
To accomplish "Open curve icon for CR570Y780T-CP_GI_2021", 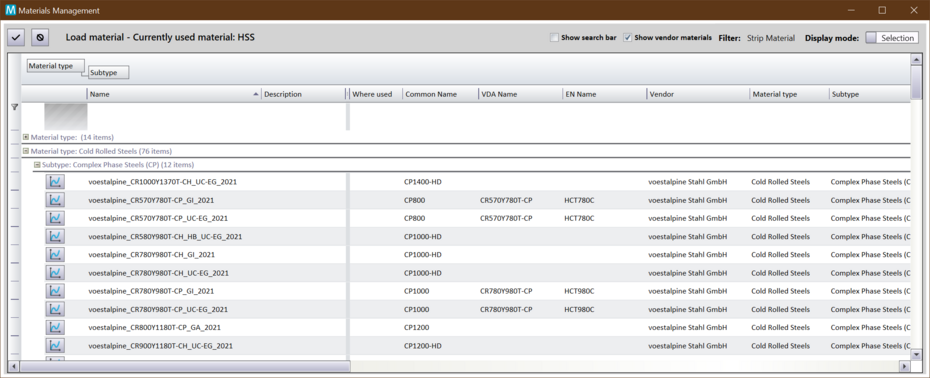I will coord(55,200).
